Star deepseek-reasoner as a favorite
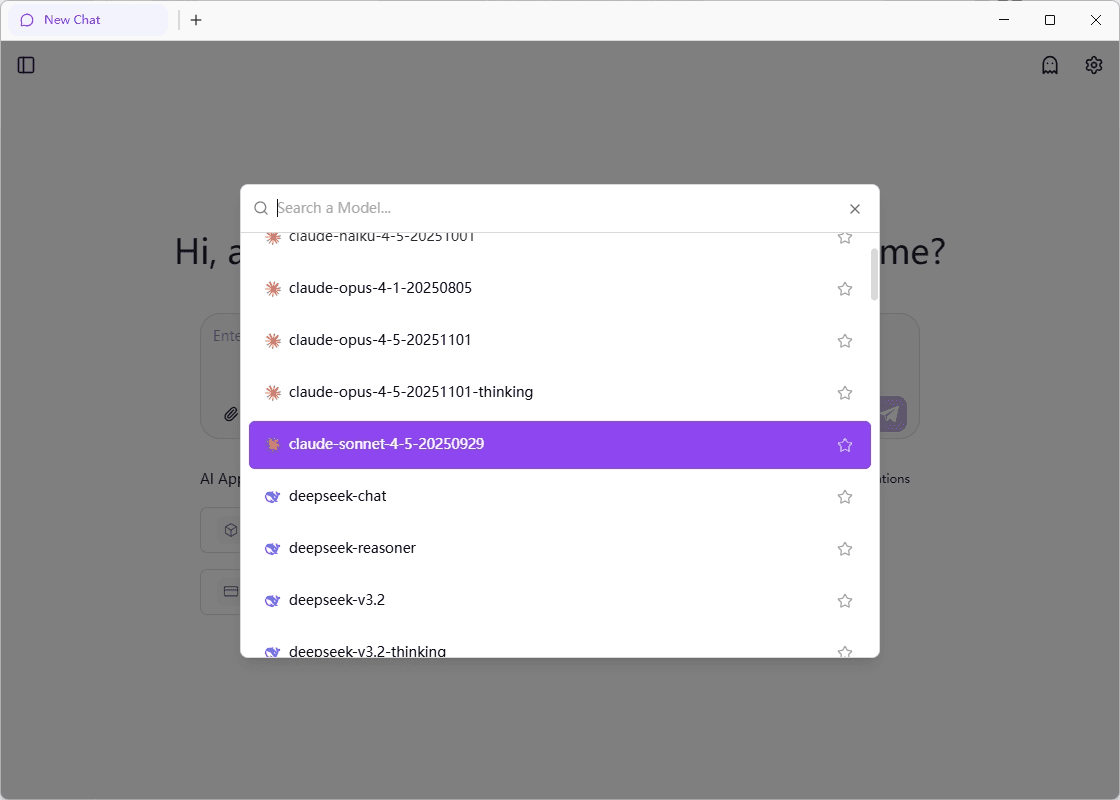 tap(844, 548)
